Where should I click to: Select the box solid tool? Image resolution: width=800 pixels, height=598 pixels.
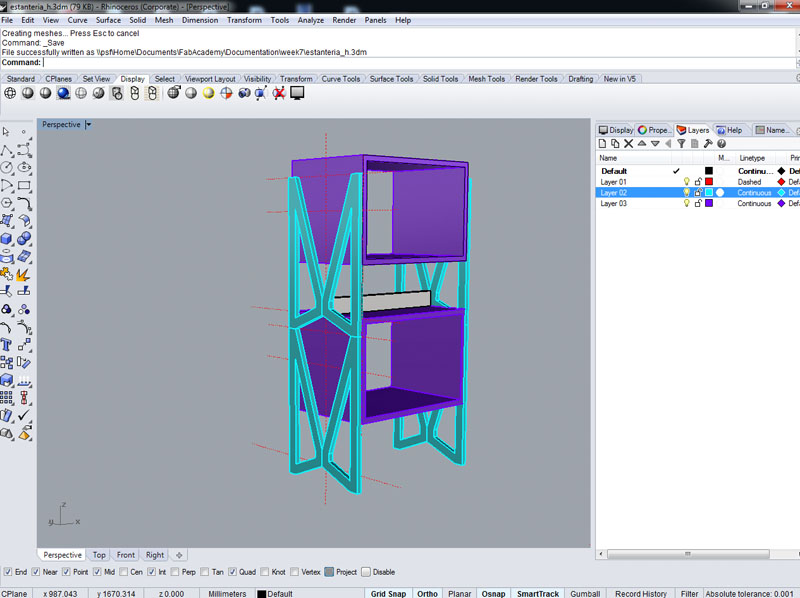click(7, 239)
